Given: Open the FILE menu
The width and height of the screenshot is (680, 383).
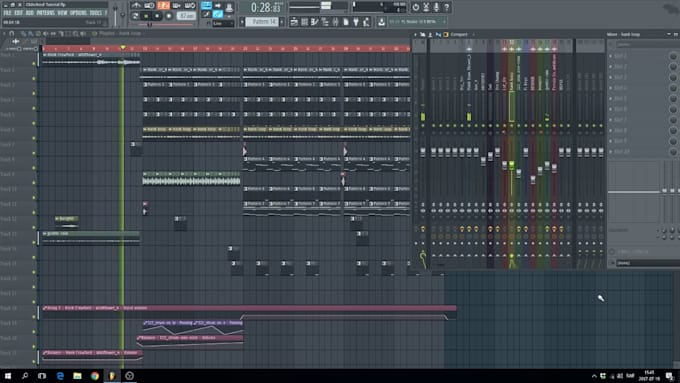Looking at the screenshot, I should (x=7, y=13).
